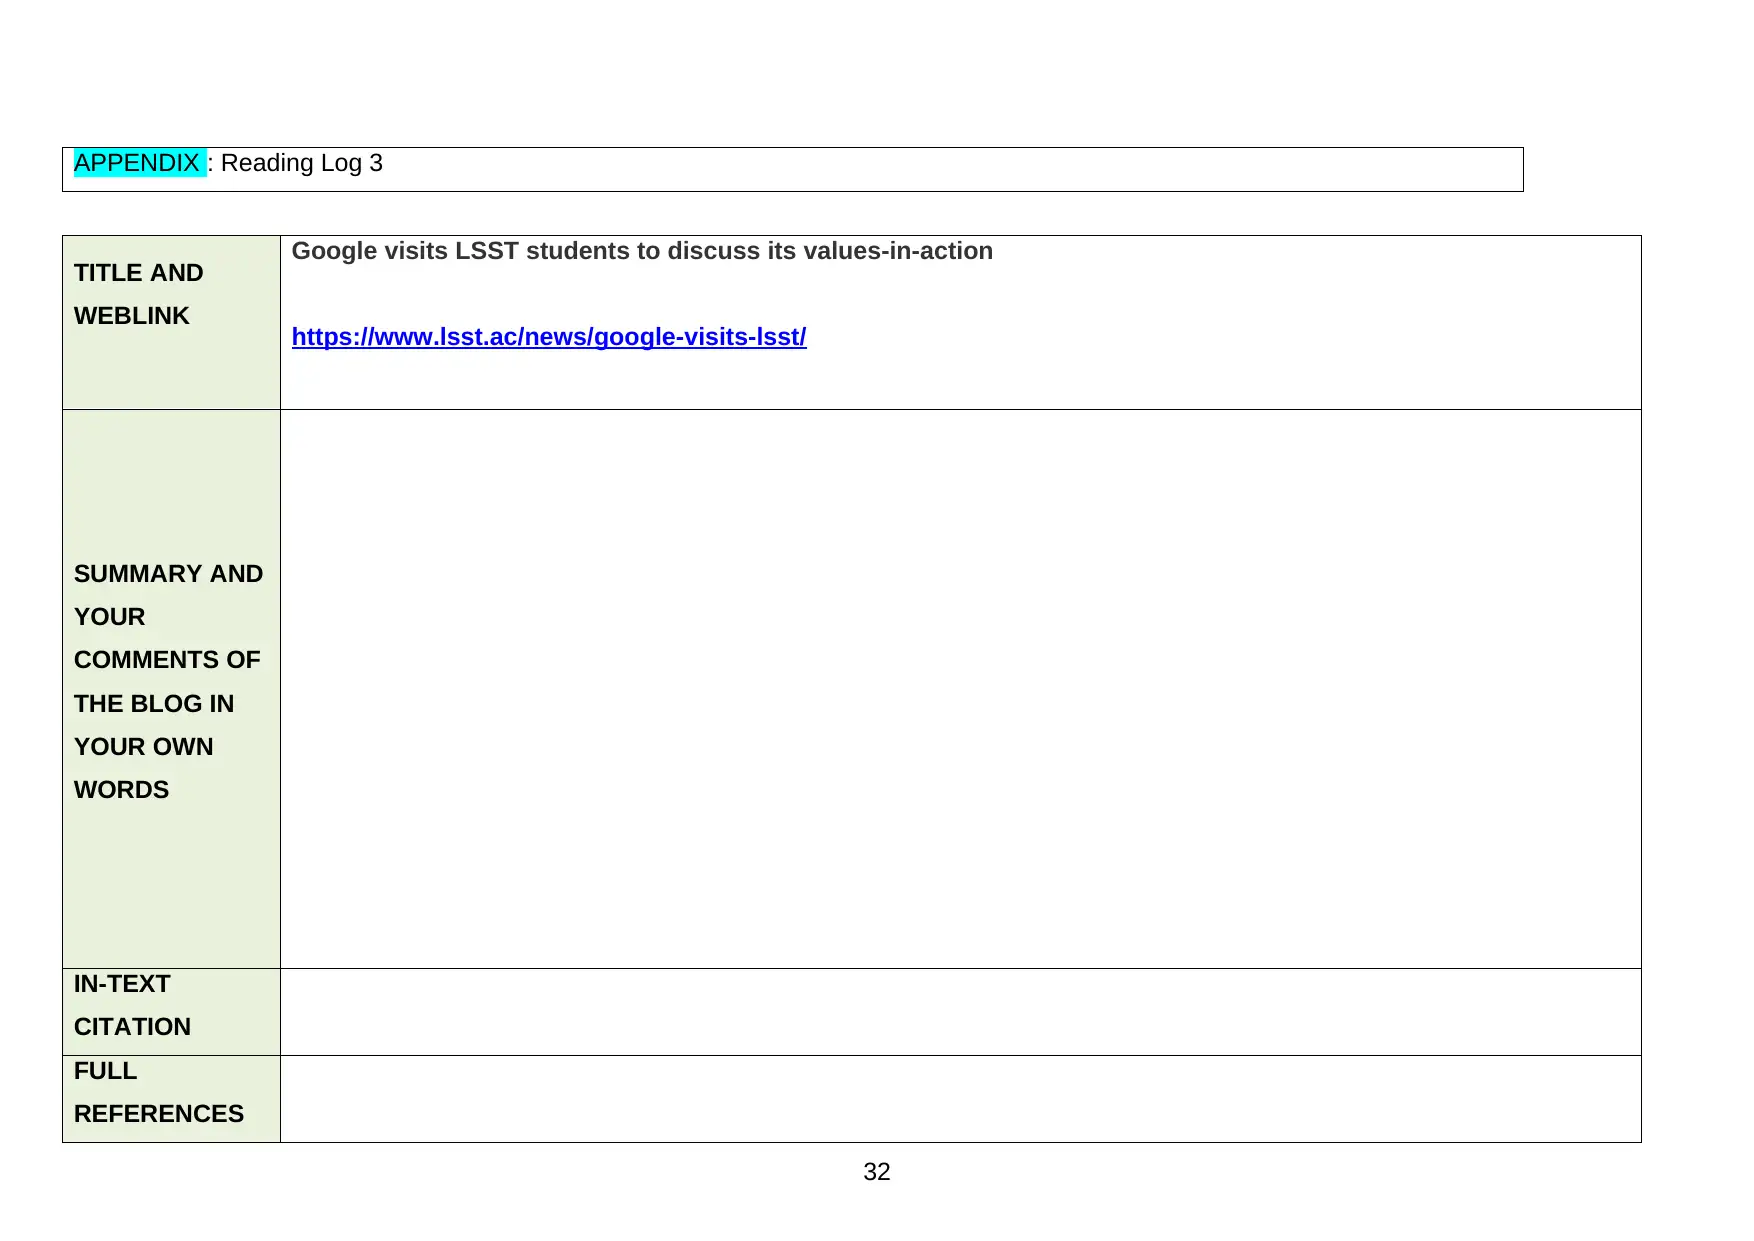This screenshot has width=1754, height=1241.
Task: Click the 'IN-TEXT CITATION' label cell
Action: click(171, 1012)
